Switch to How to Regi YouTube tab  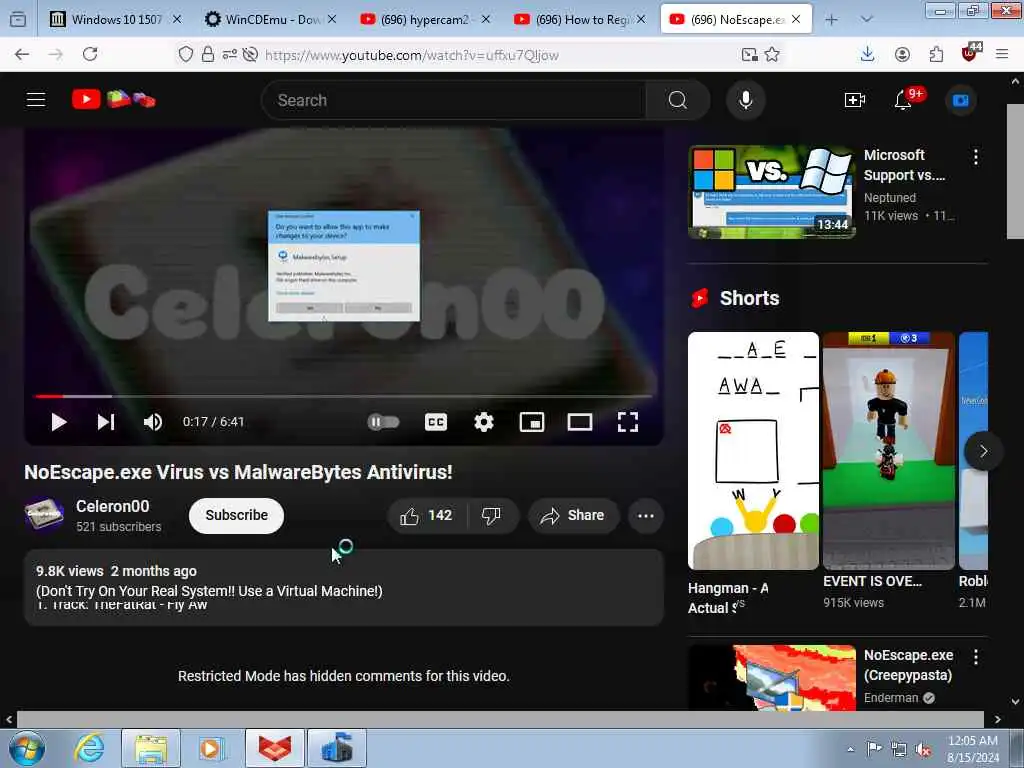coord(580,20)
